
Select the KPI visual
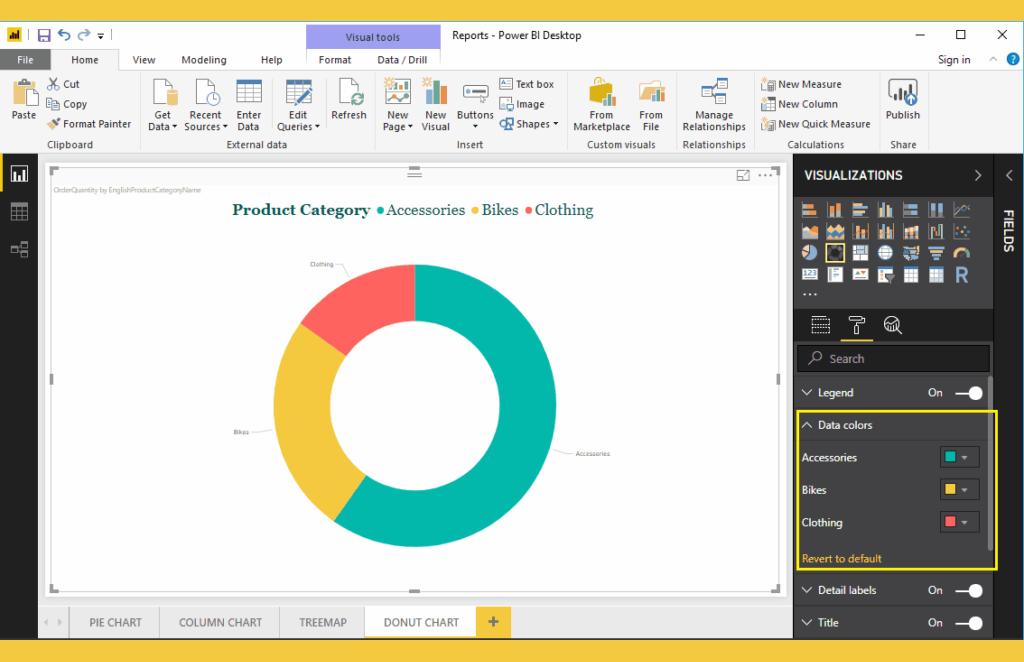pos(860,275)
